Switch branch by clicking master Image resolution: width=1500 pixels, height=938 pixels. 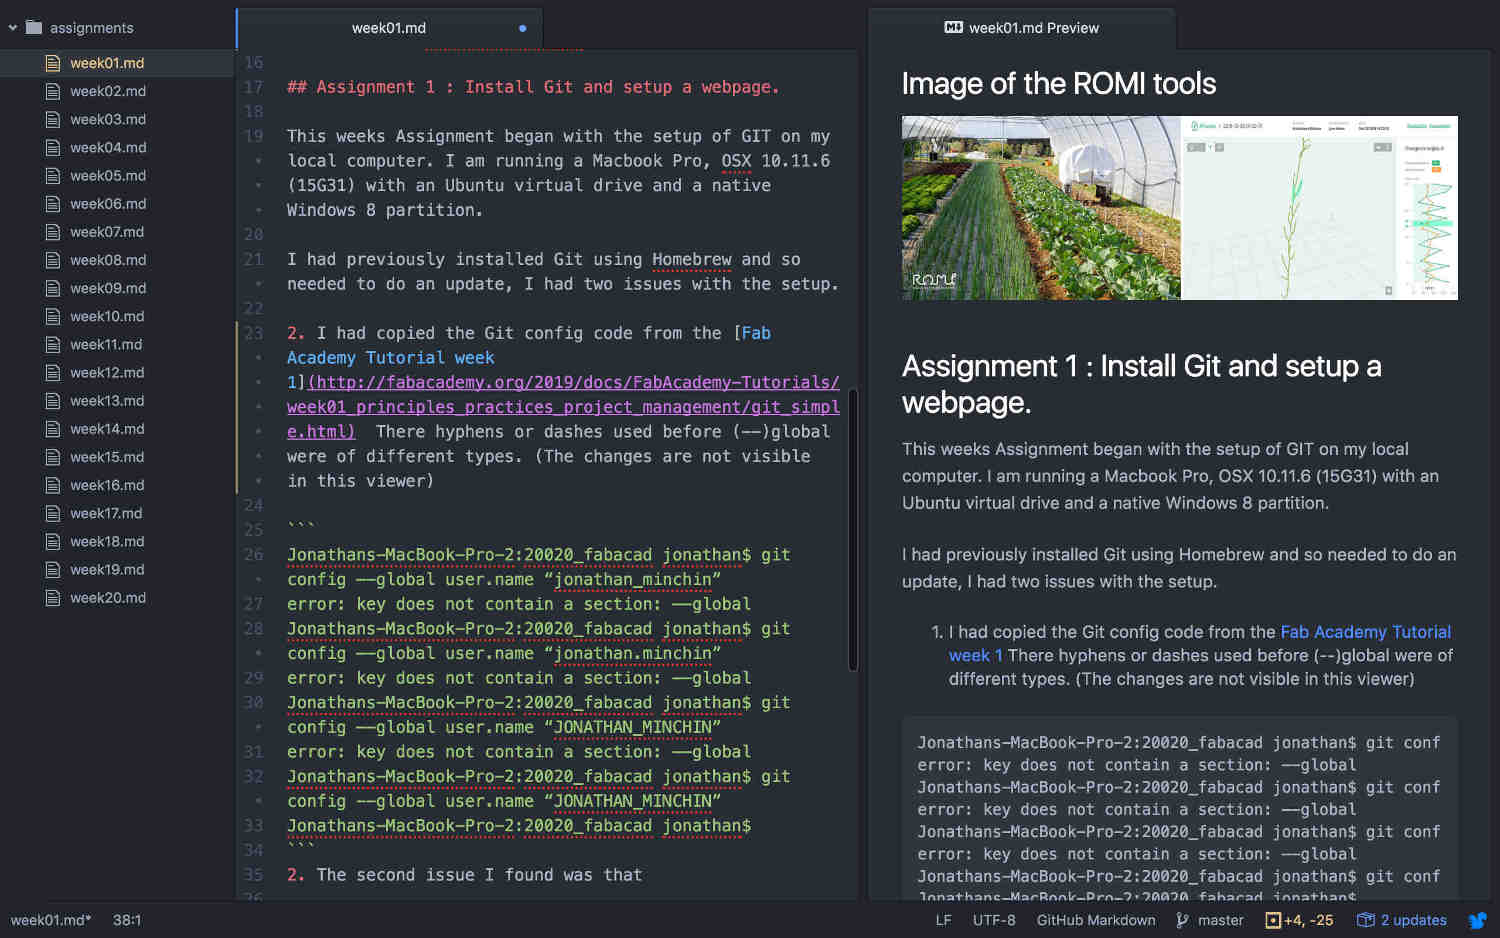[1221, 920]
